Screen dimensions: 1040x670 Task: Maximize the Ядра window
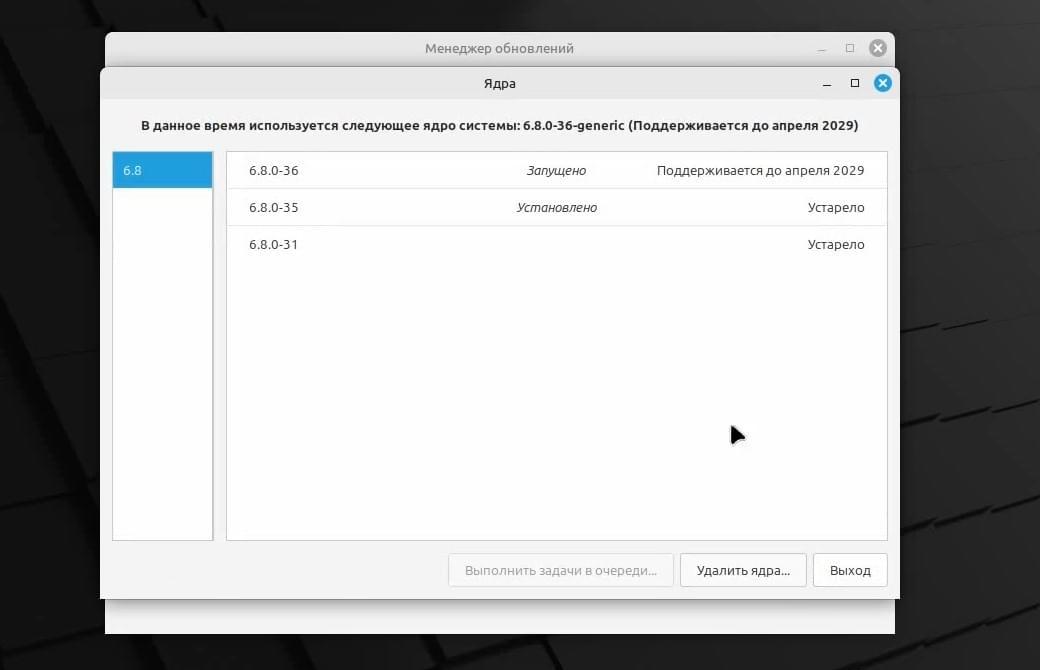point(854,83)
